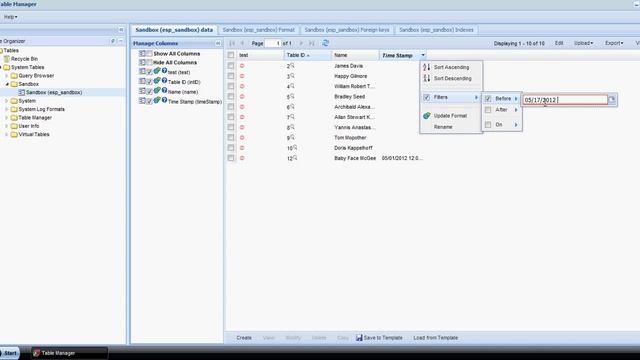Open the Export dropdown menu
This screenshot has height=360, width=640.
(x=614, y=43)
